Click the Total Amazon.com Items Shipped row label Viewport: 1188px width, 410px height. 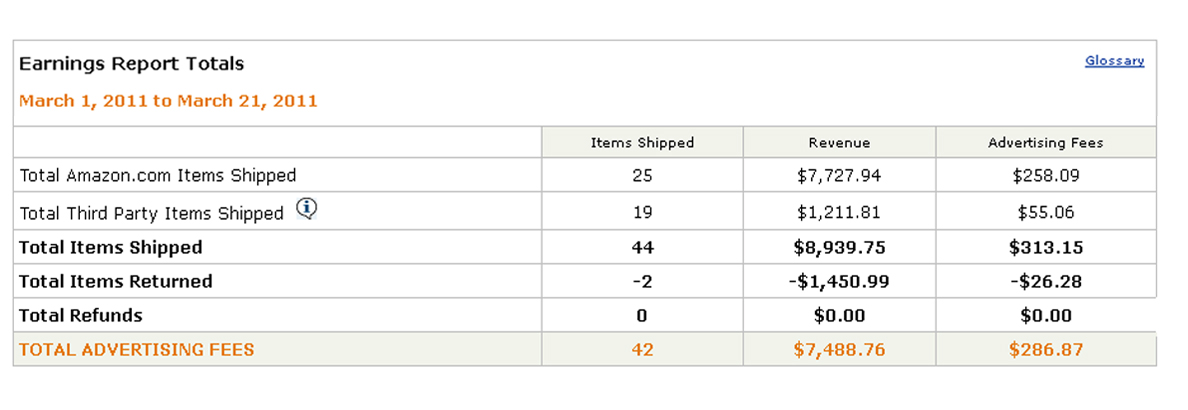(x=158, y=176)
